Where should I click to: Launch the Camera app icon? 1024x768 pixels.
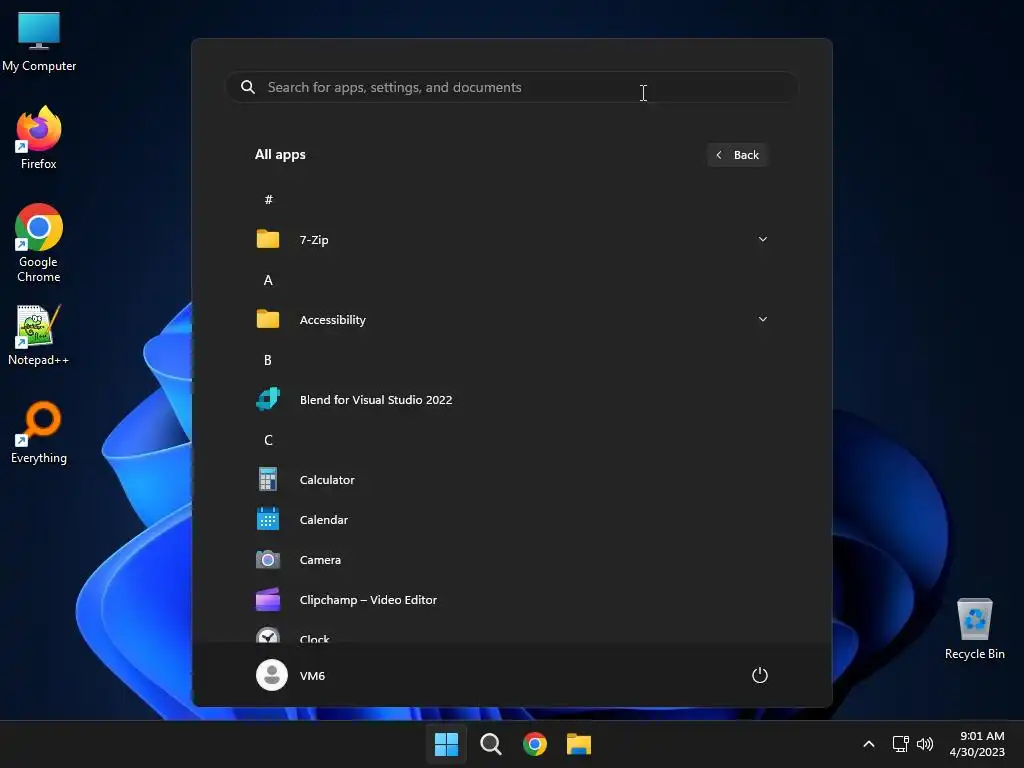click(x=268, y=560)
